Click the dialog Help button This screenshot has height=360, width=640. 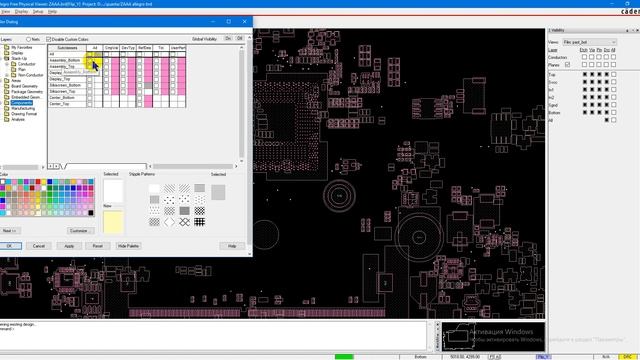click(x=232, y=246)
